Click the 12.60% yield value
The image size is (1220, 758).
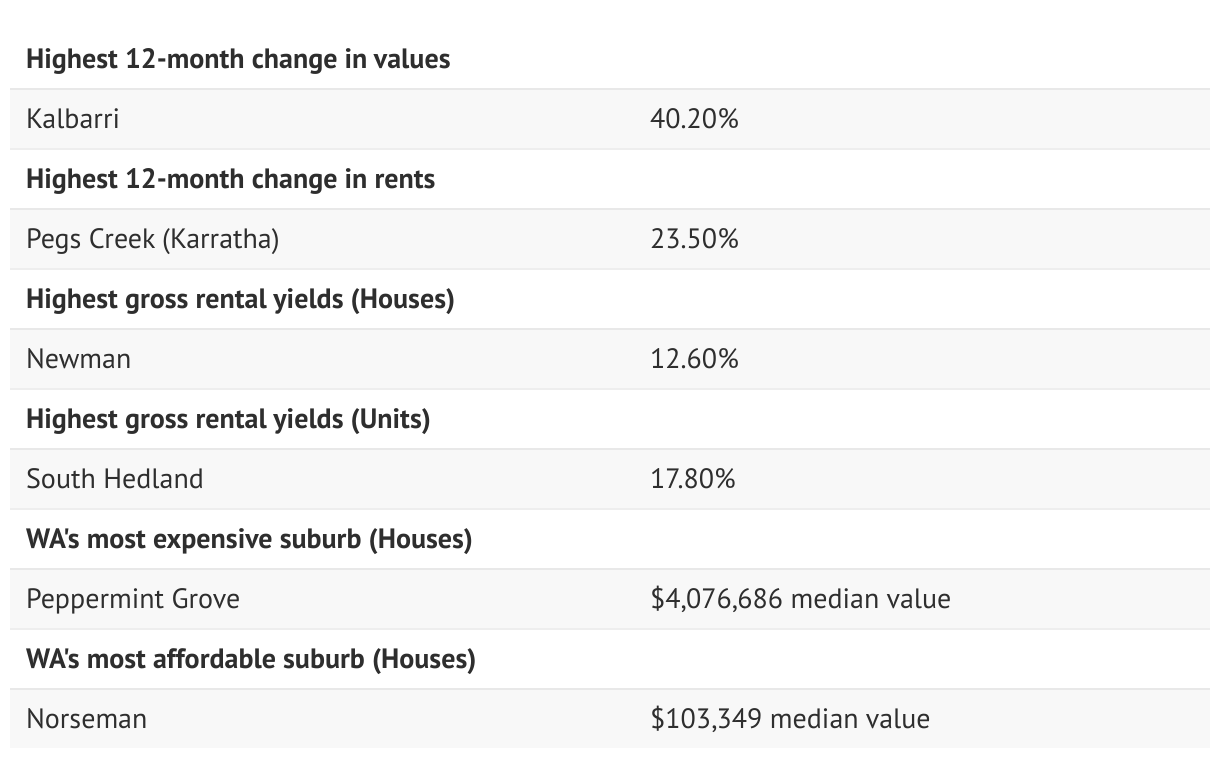coord(694,359)
